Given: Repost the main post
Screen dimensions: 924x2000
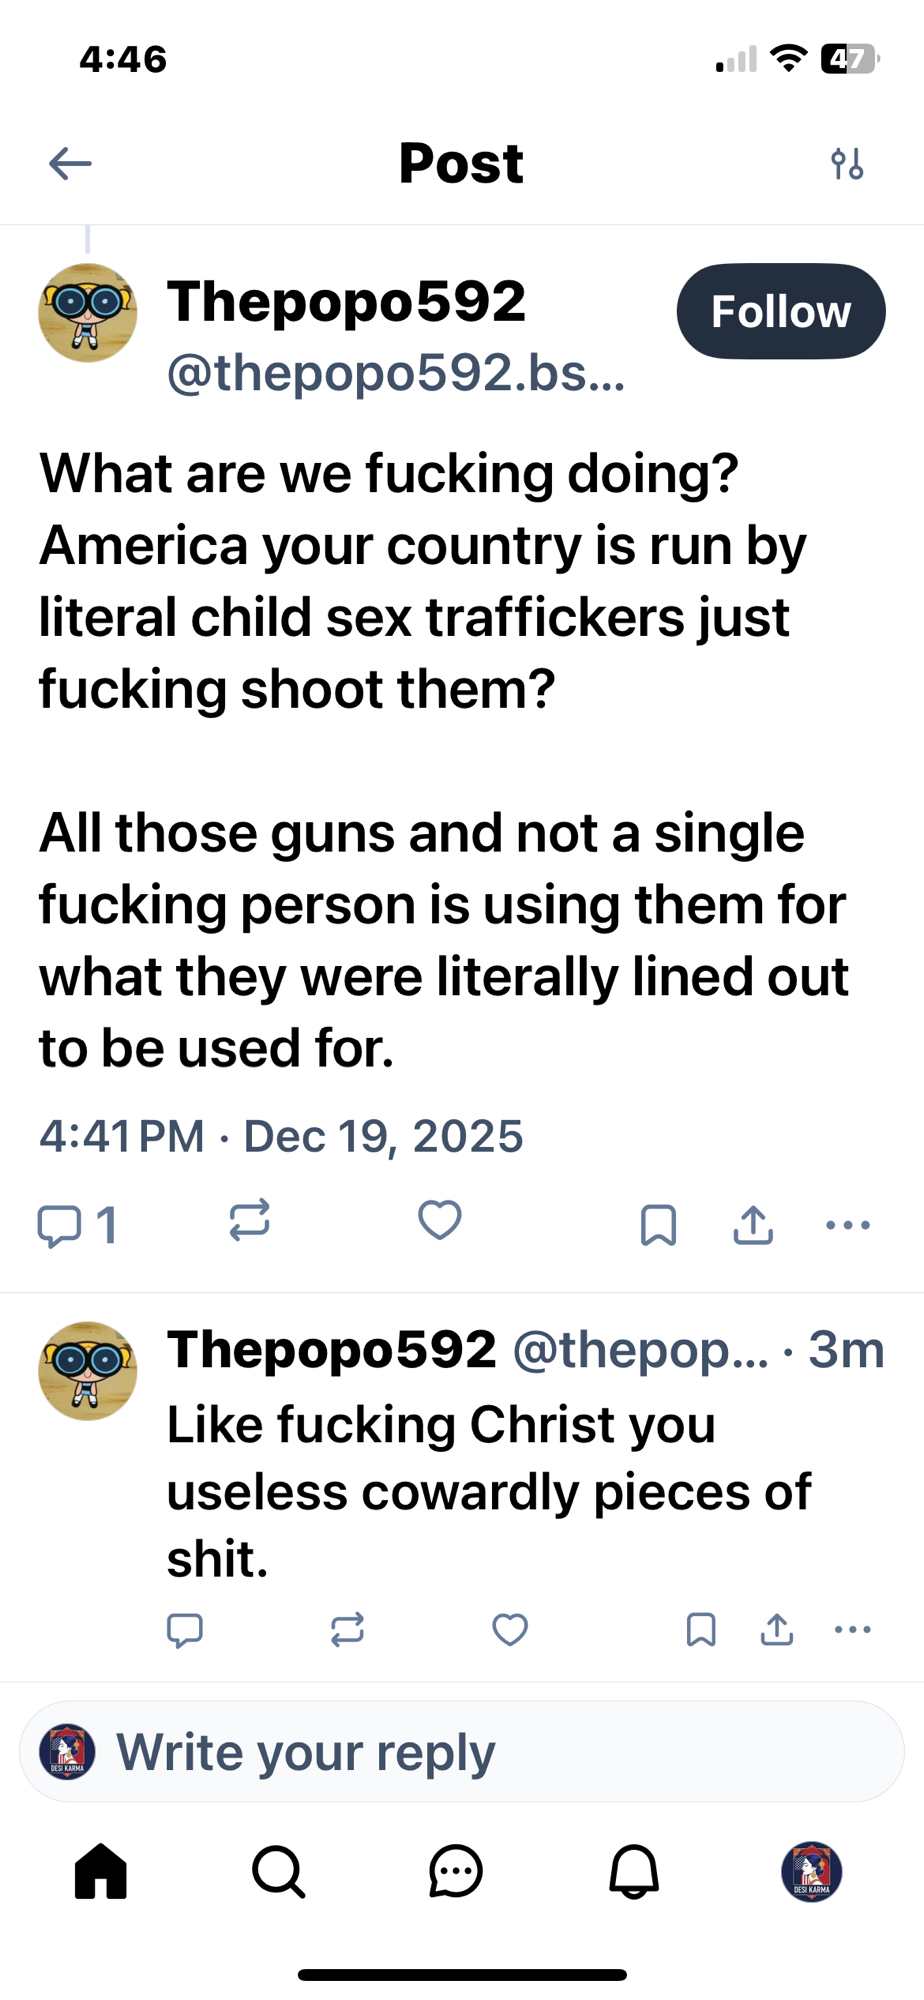Looking at the screenshot, I should point(249,1221).
